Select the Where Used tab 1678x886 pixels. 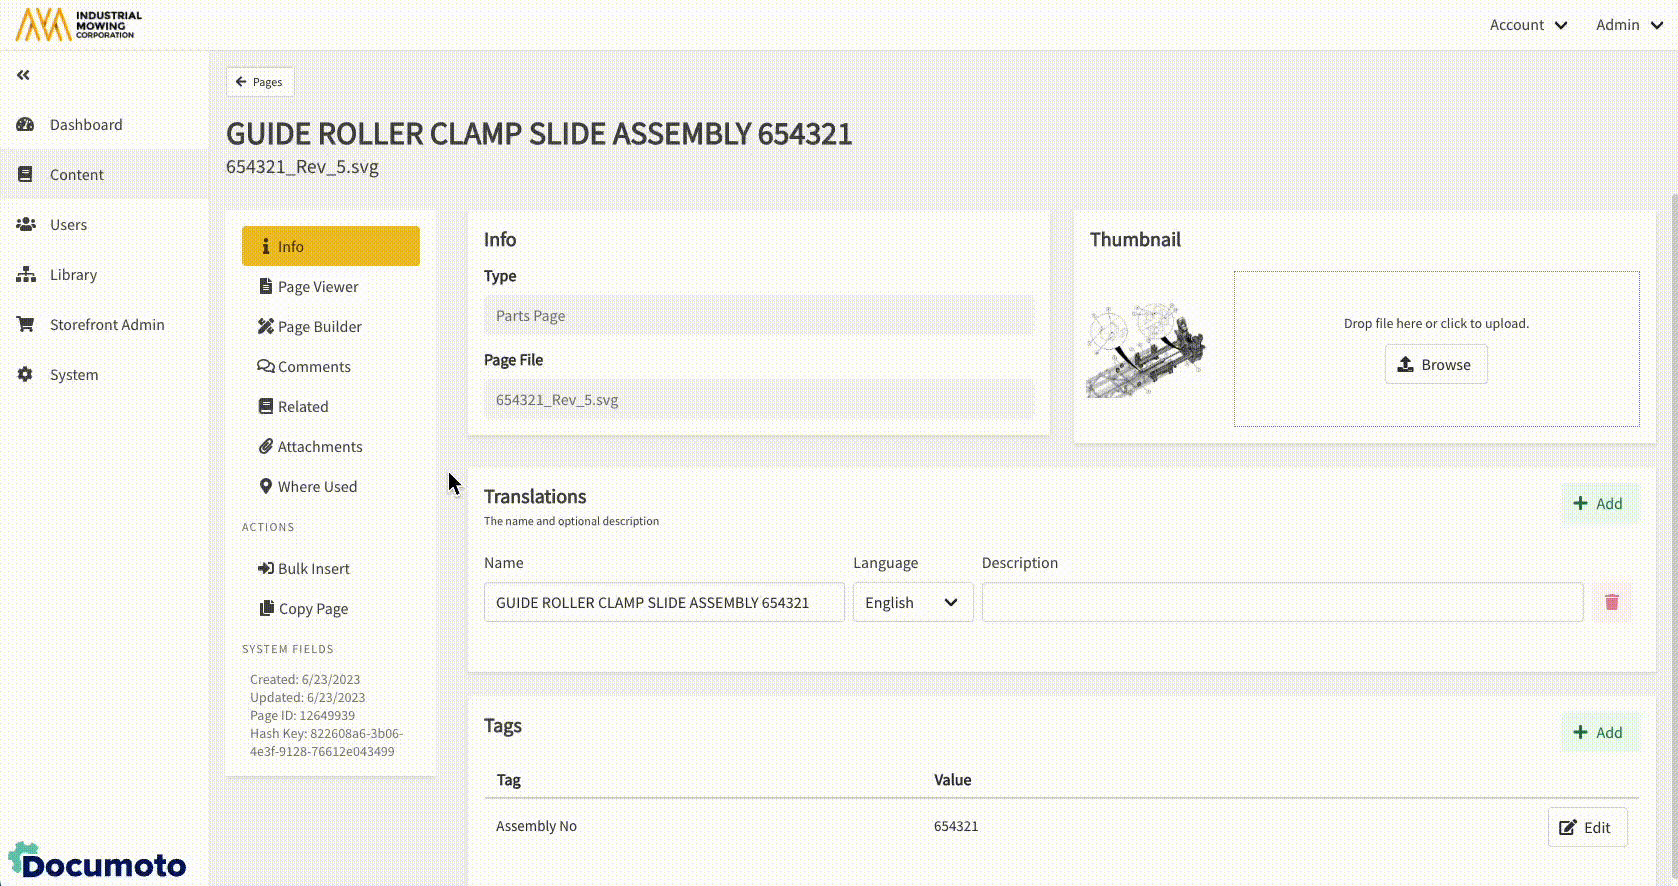(x=316, y=487)
